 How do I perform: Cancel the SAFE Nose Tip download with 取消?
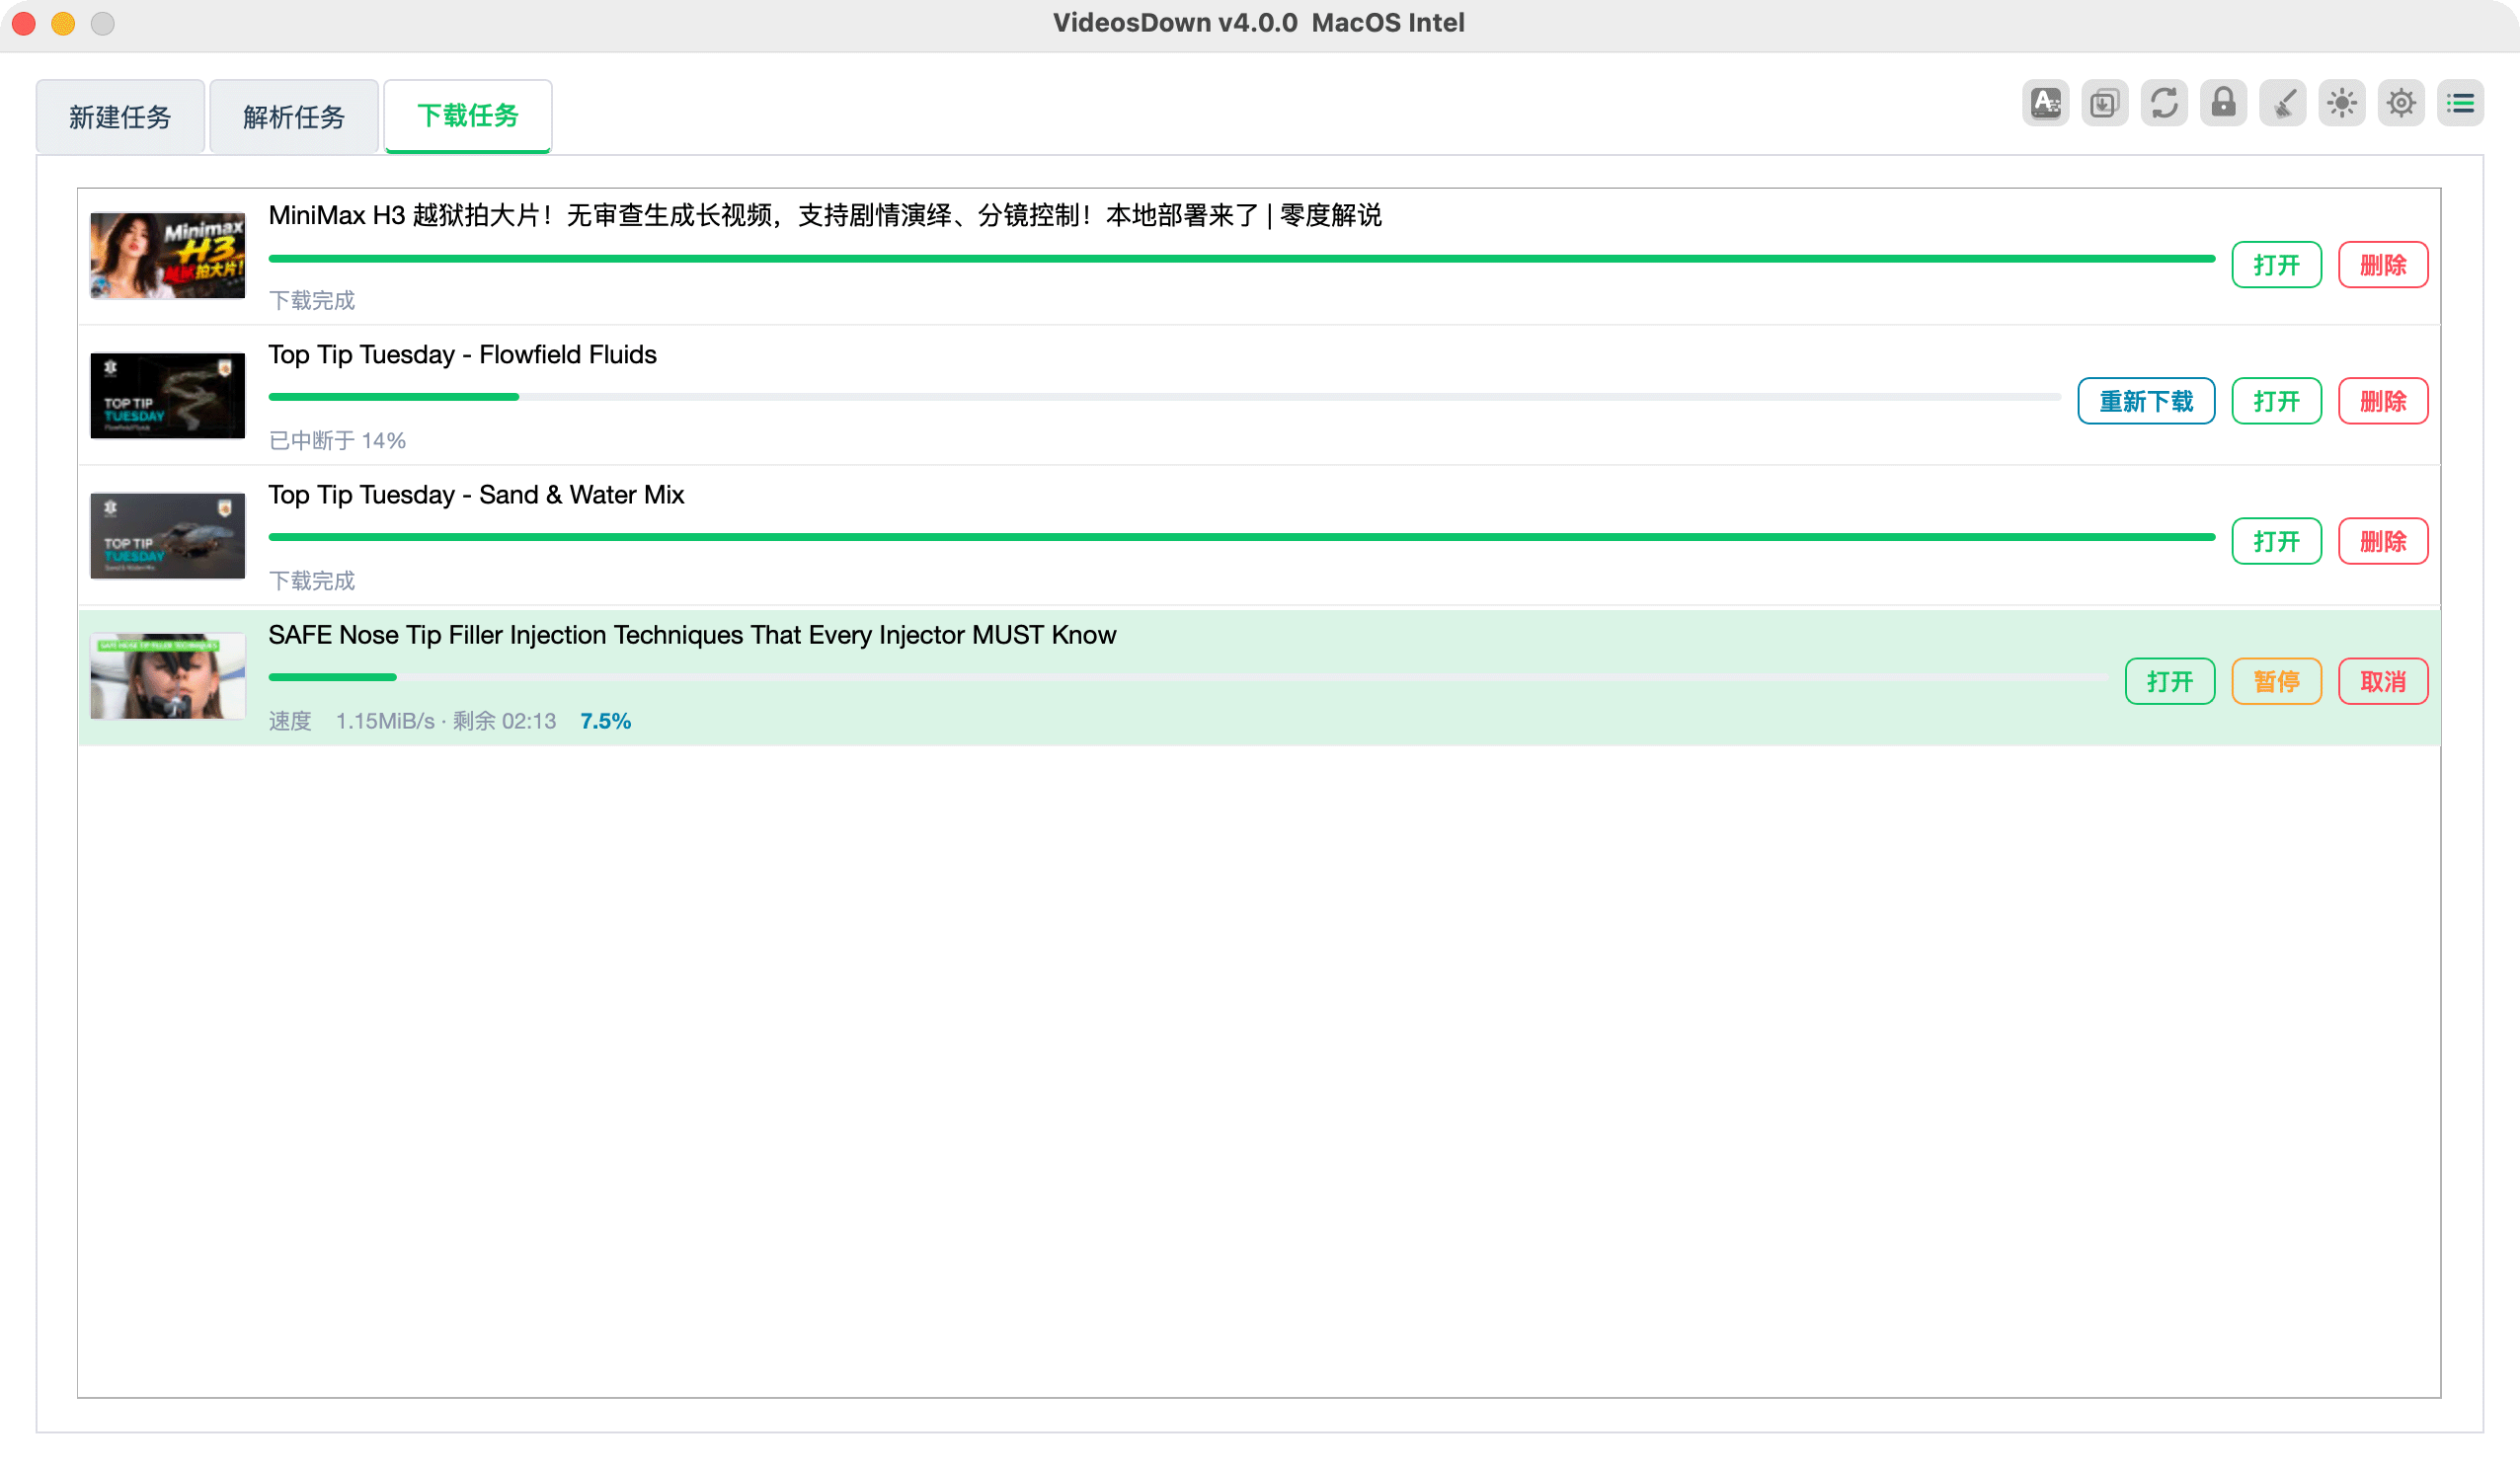[2383, 682]
